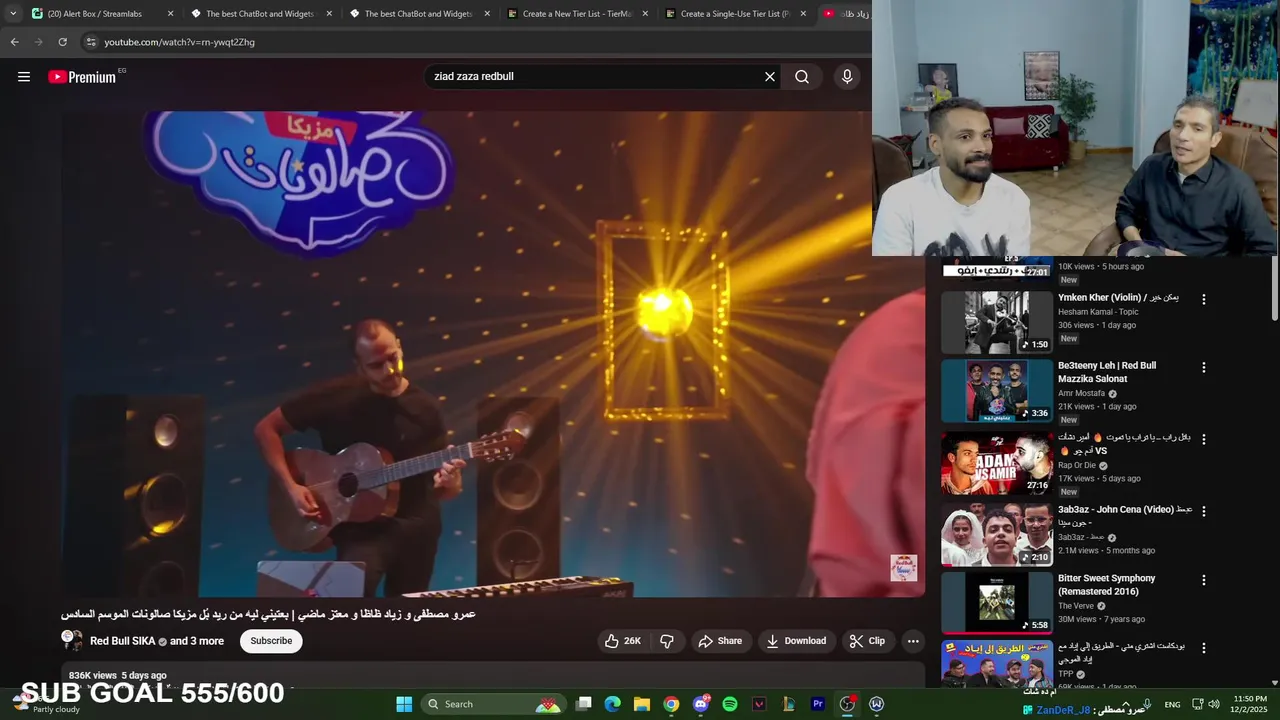The width and height of the screenshot is (1280, 720).
Task: Switch to Create a New Tier List tab
Action: coord(578,14)
